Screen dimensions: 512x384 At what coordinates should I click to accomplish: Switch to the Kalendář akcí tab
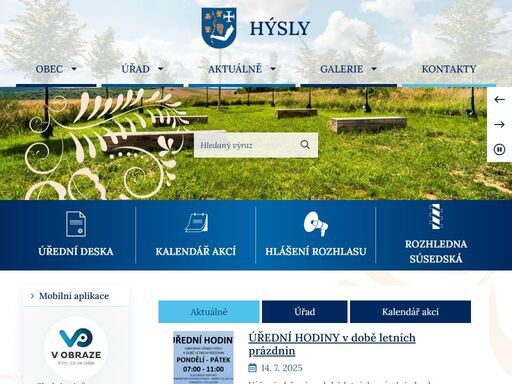click(x=410, y=312)
